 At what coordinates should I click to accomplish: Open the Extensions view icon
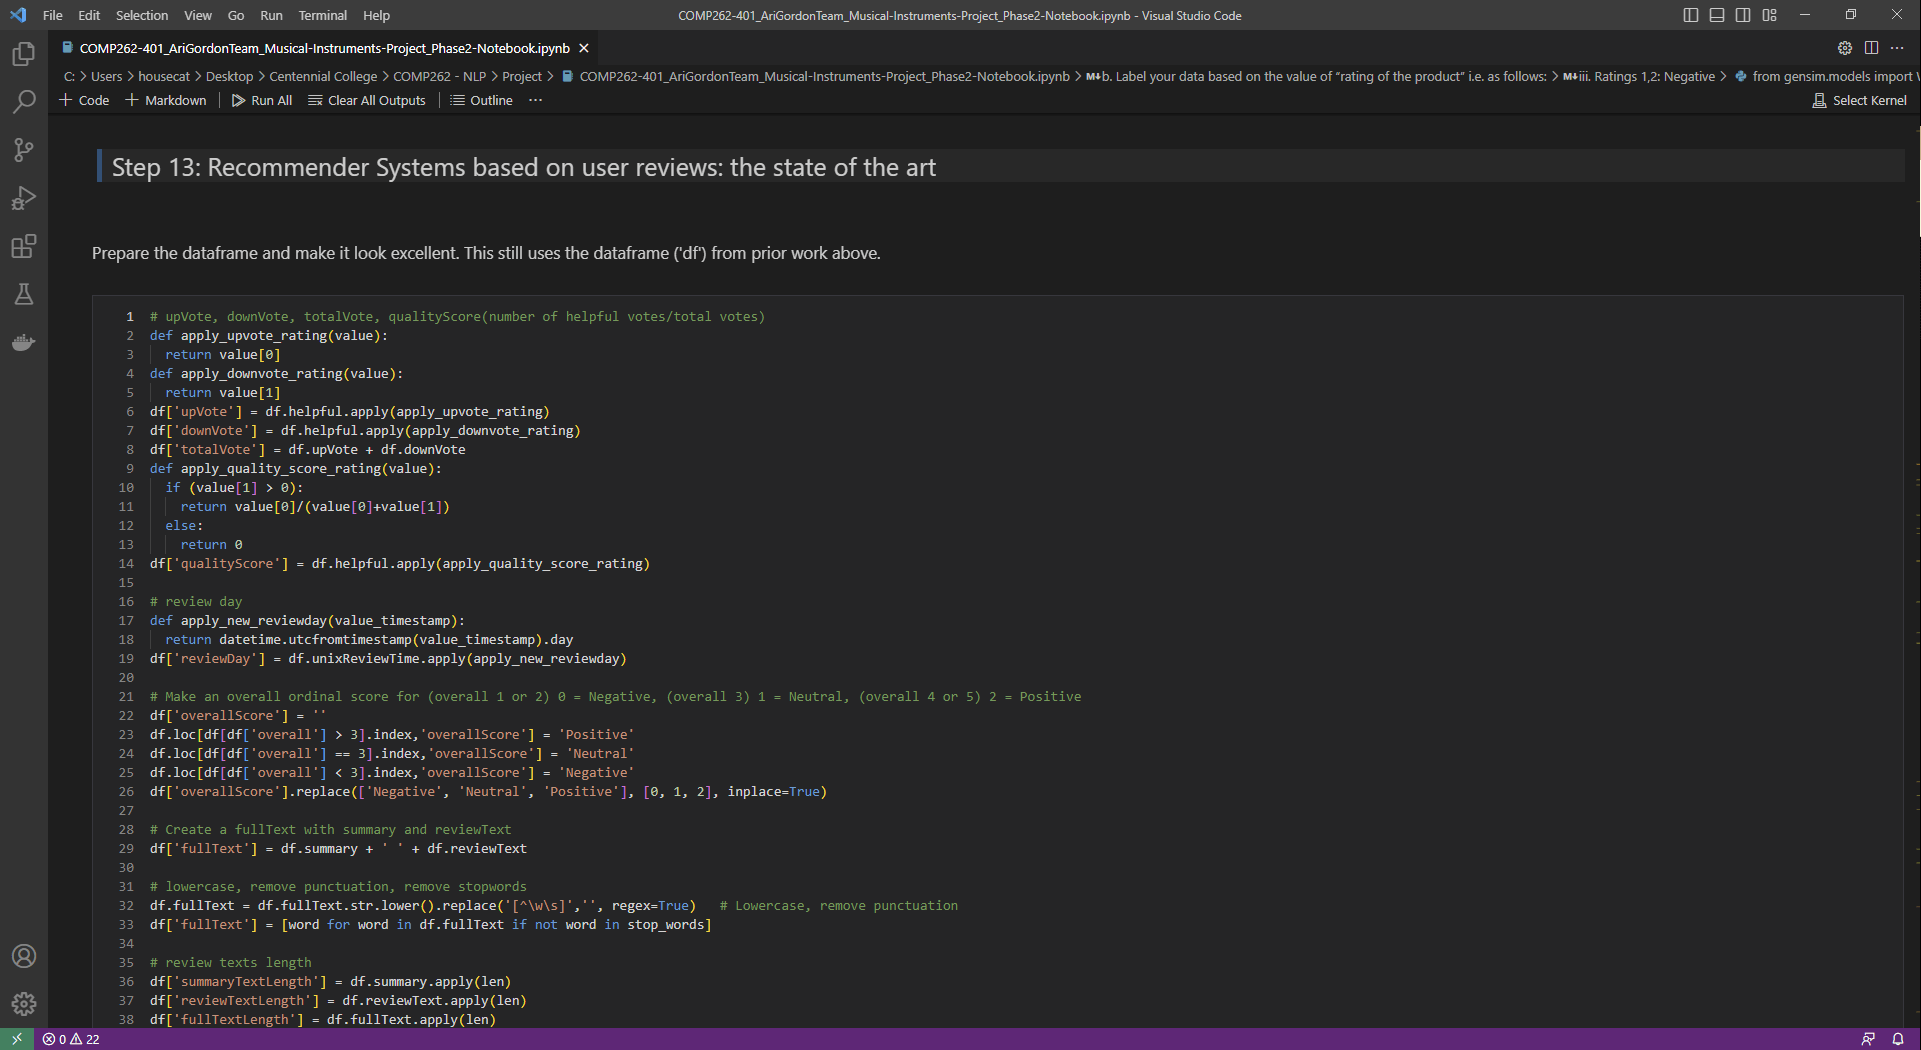pos(23,246)
